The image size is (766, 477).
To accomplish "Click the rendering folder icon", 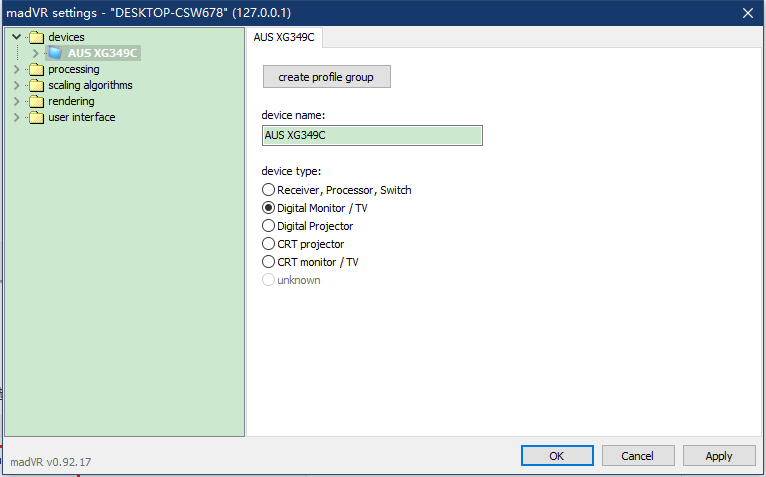I will coord(37,102).
